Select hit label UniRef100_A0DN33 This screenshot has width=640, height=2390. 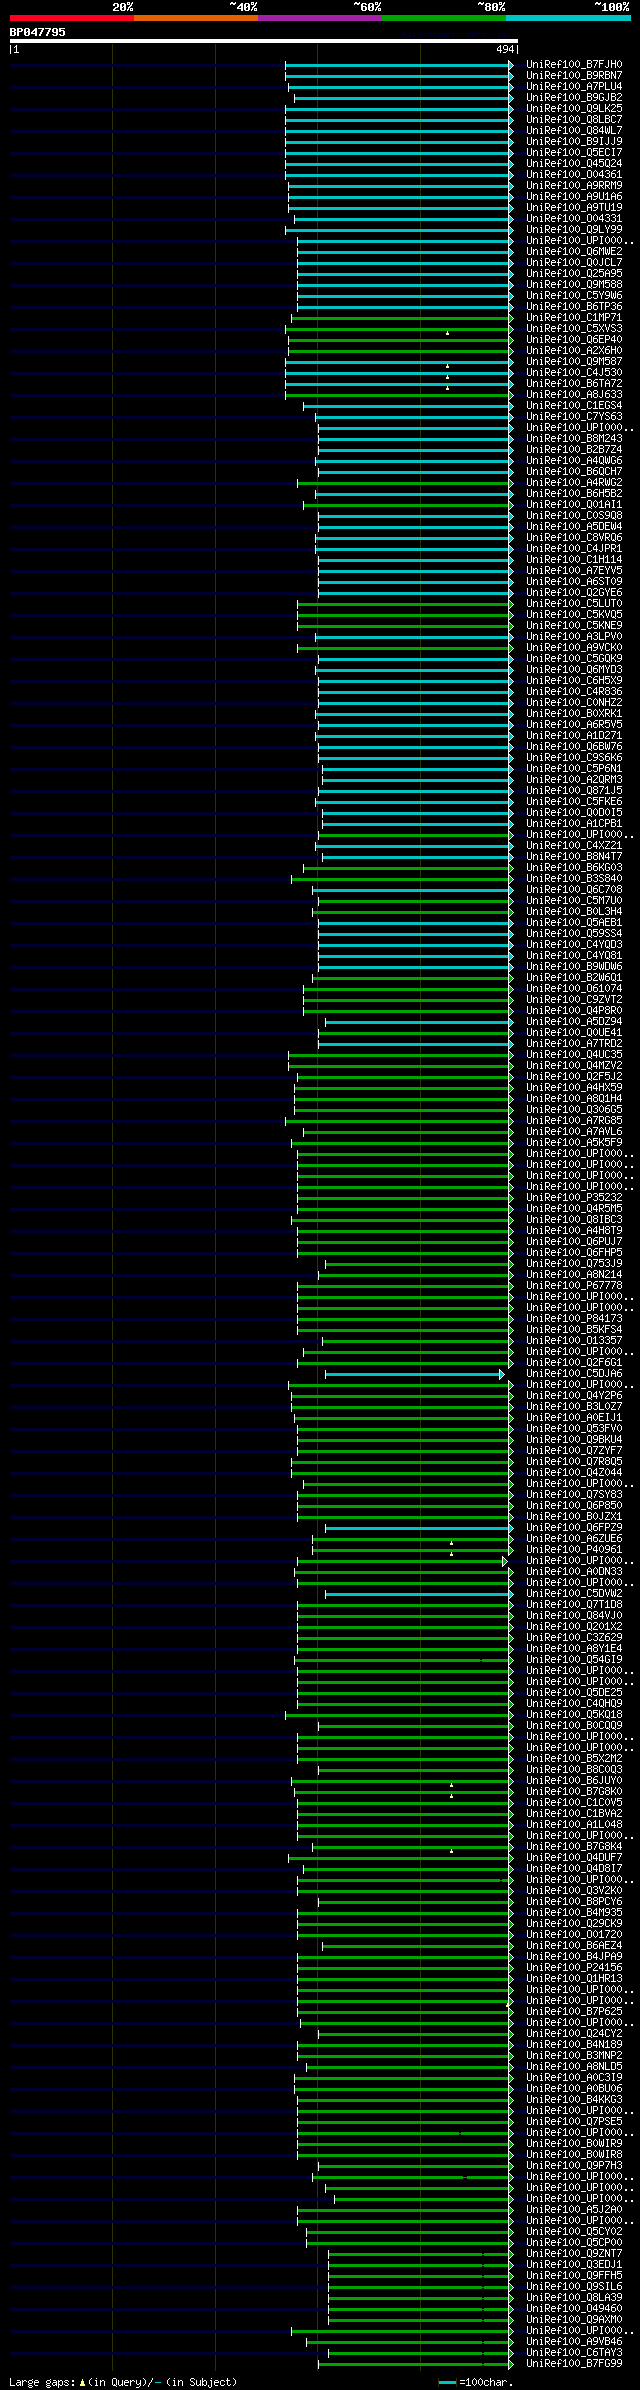click(x=574, y=1572)
